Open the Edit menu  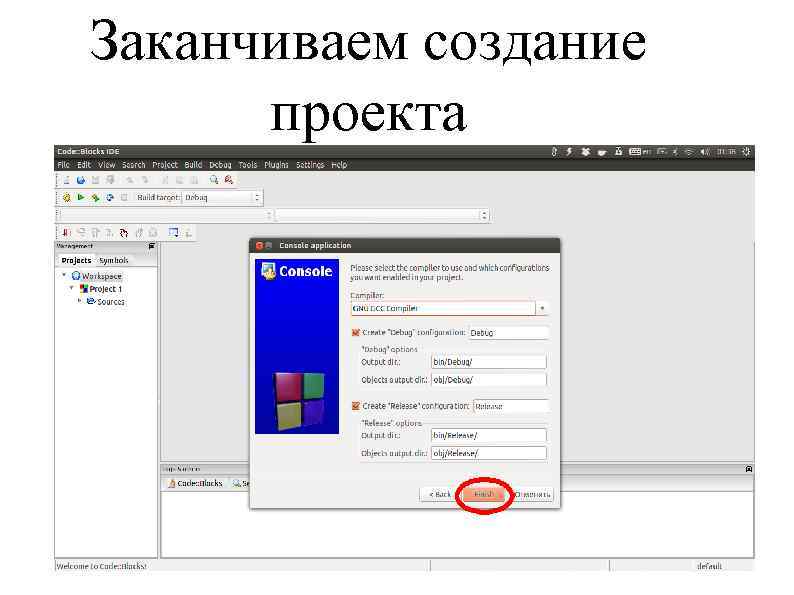(x=84, y=165)
